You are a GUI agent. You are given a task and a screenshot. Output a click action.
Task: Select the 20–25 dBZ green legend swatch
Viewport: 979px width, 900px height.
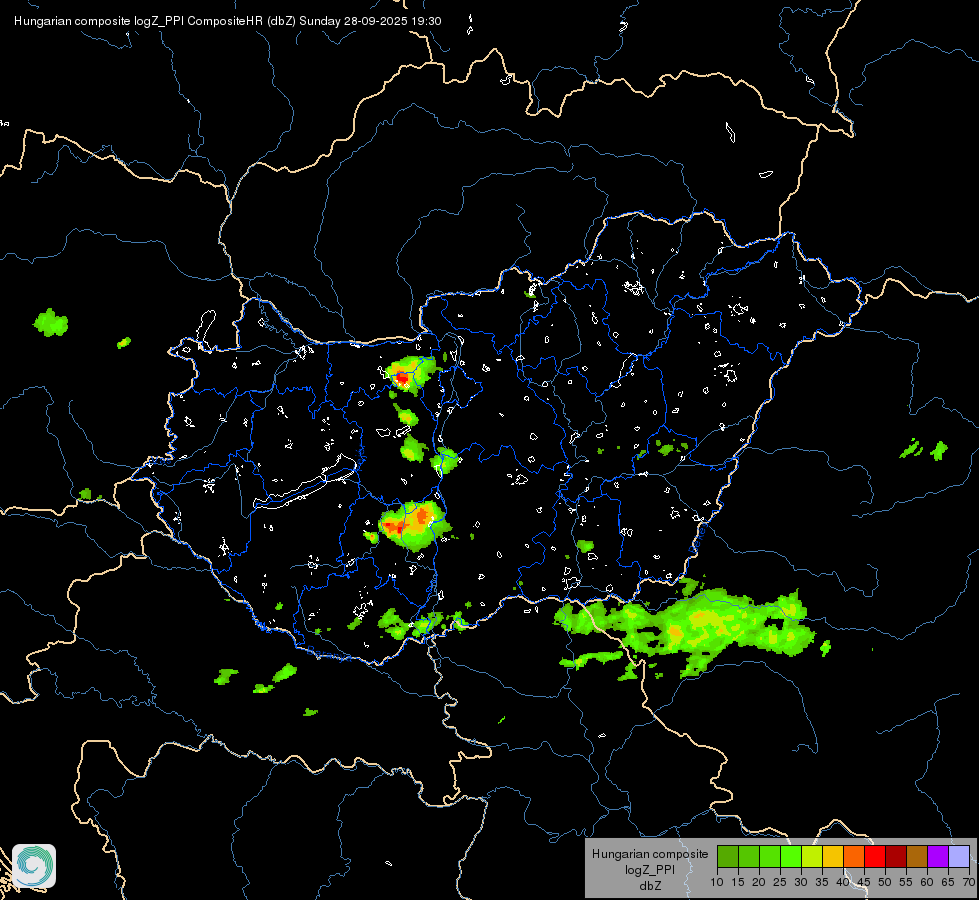(770, 856)
